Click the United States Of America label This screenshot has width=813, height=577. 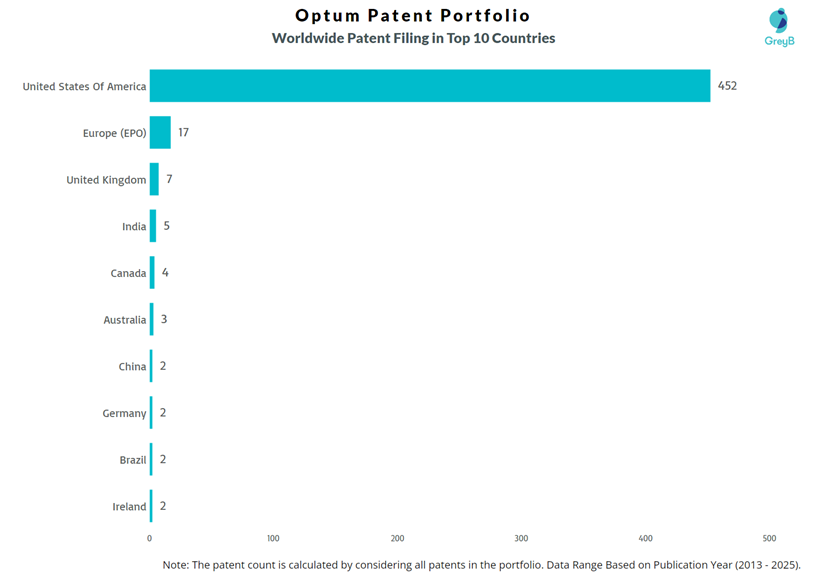click(84, 87)
